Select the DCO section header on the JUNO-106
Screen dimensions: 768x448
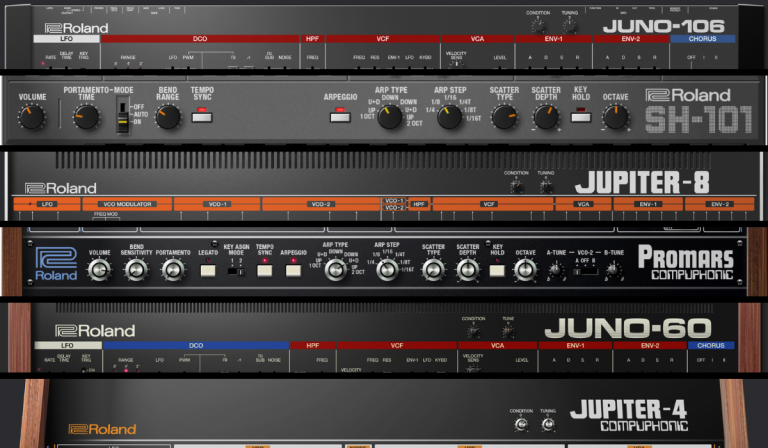pyautogui.click(x=200, y=39)
